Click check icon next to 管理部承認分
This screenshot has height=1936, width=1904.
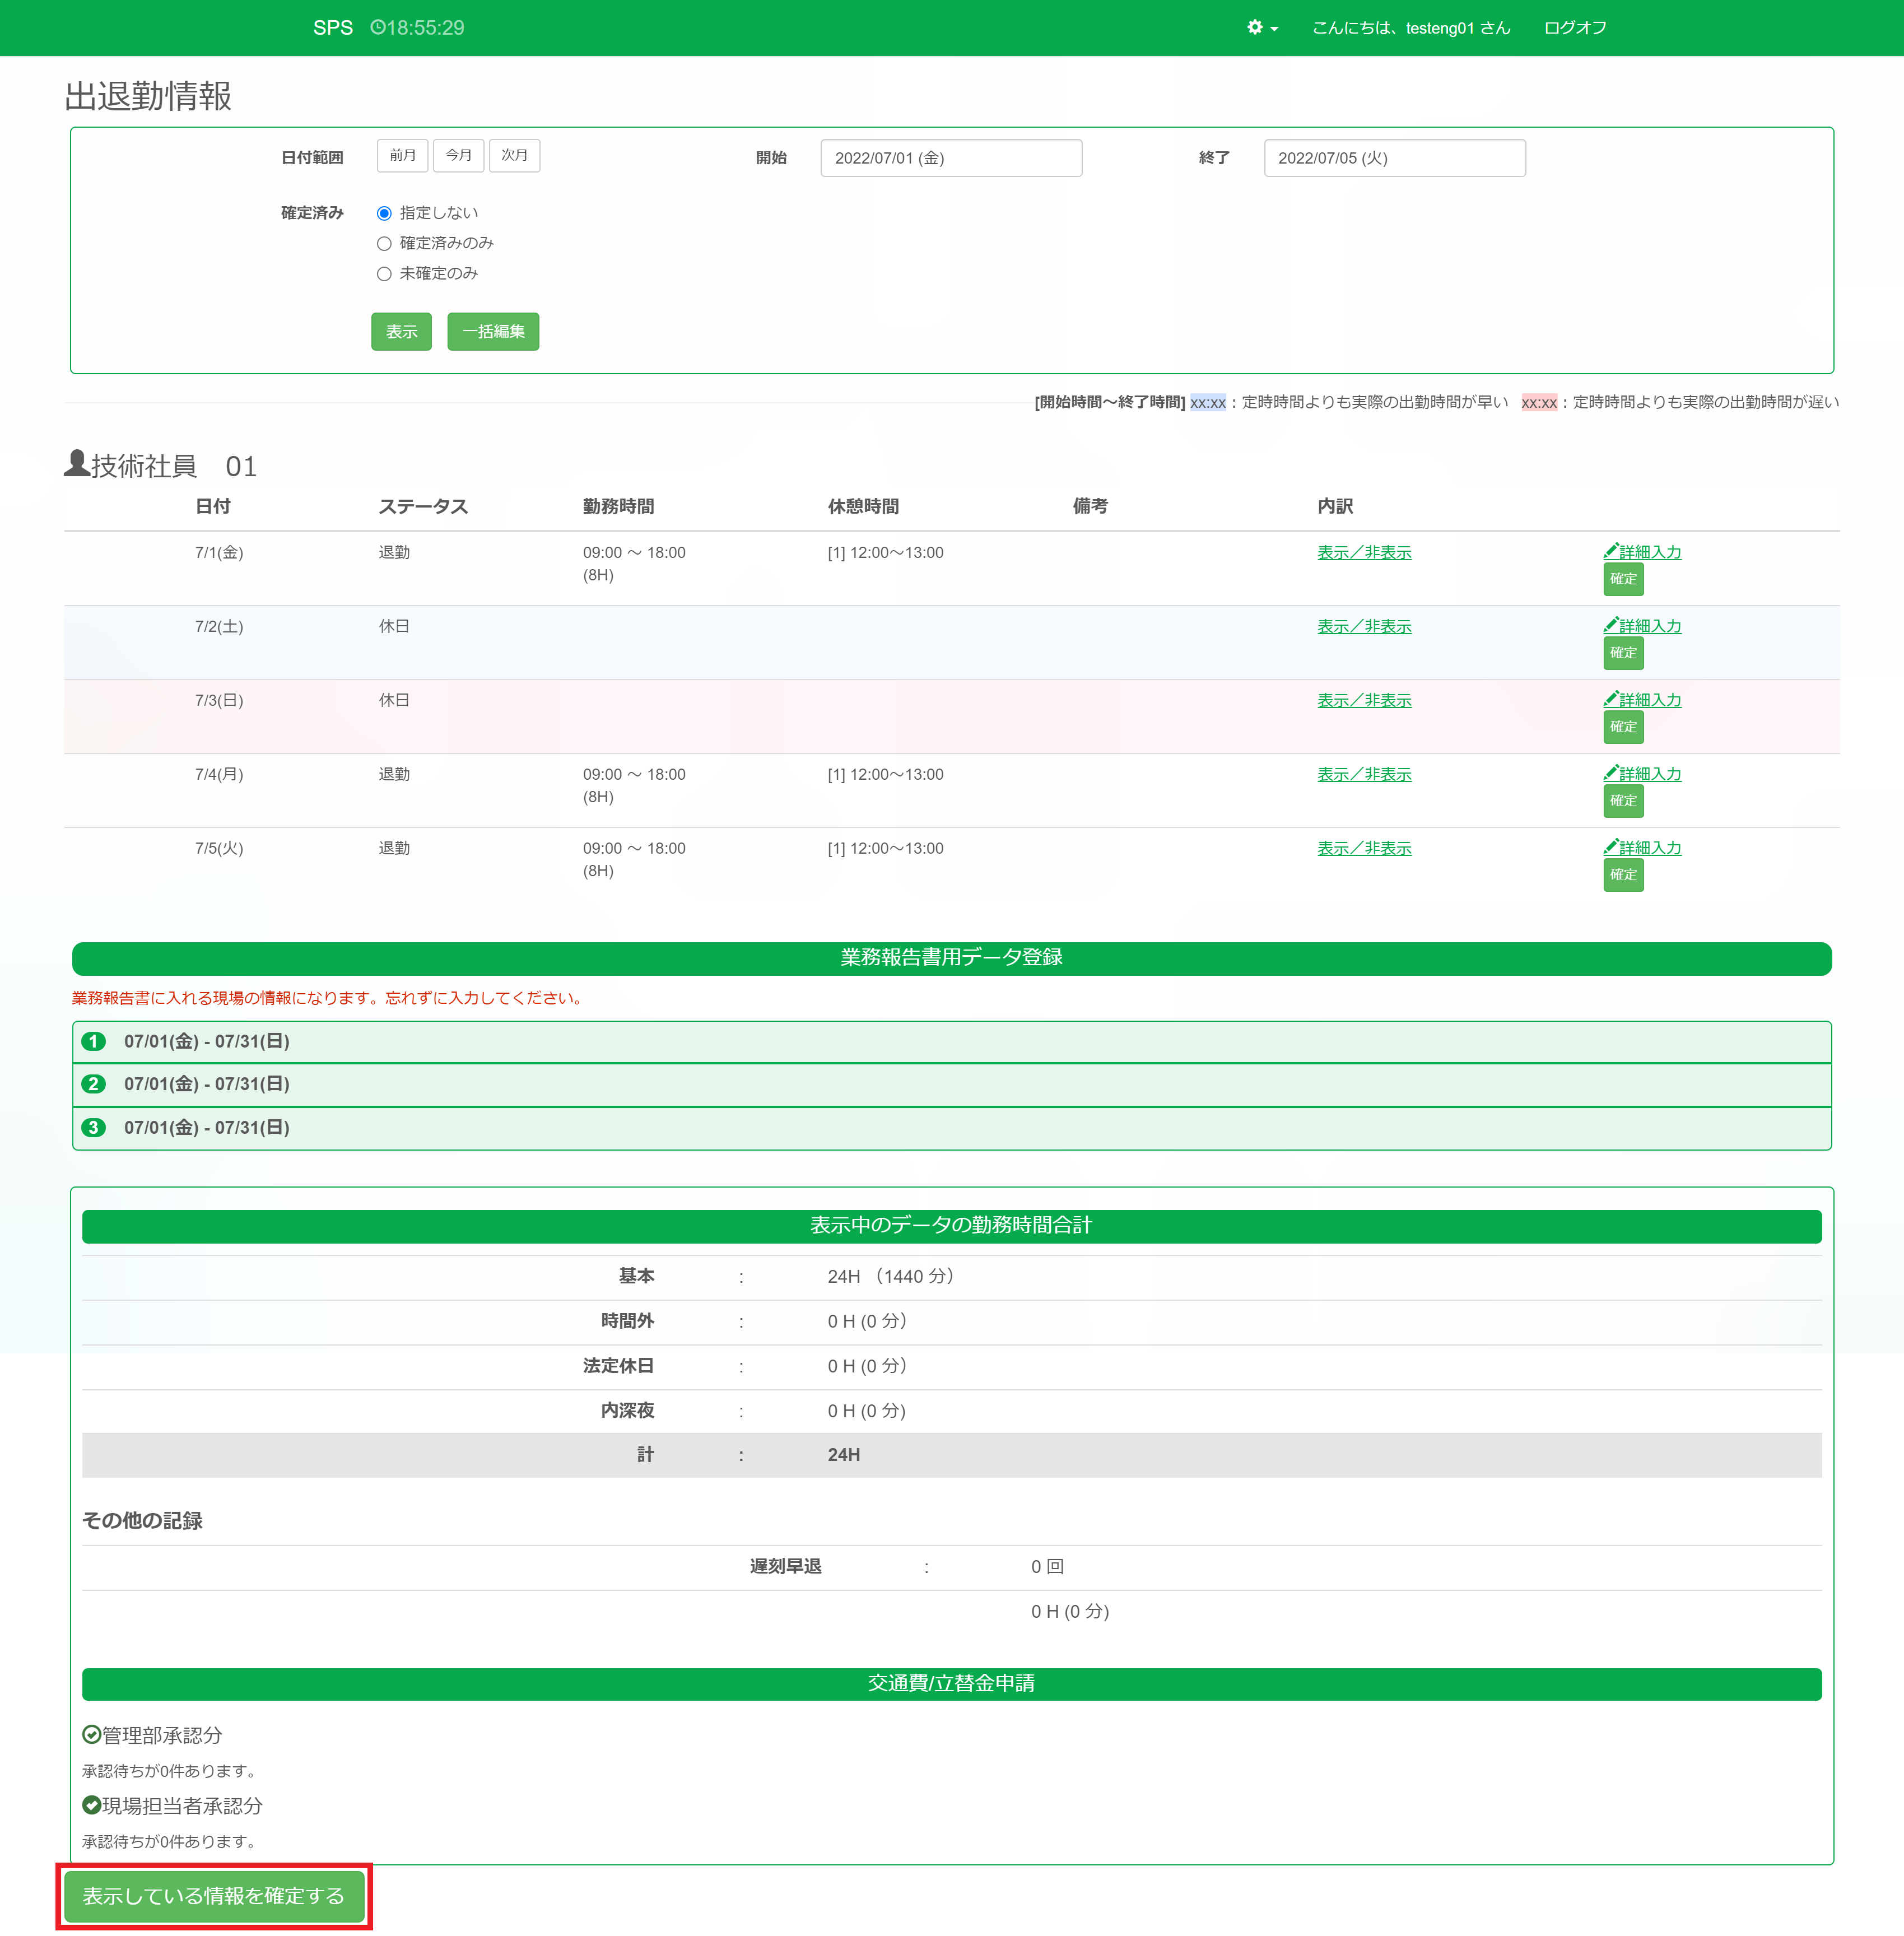pyautogui.click(x=91, y=1734)
